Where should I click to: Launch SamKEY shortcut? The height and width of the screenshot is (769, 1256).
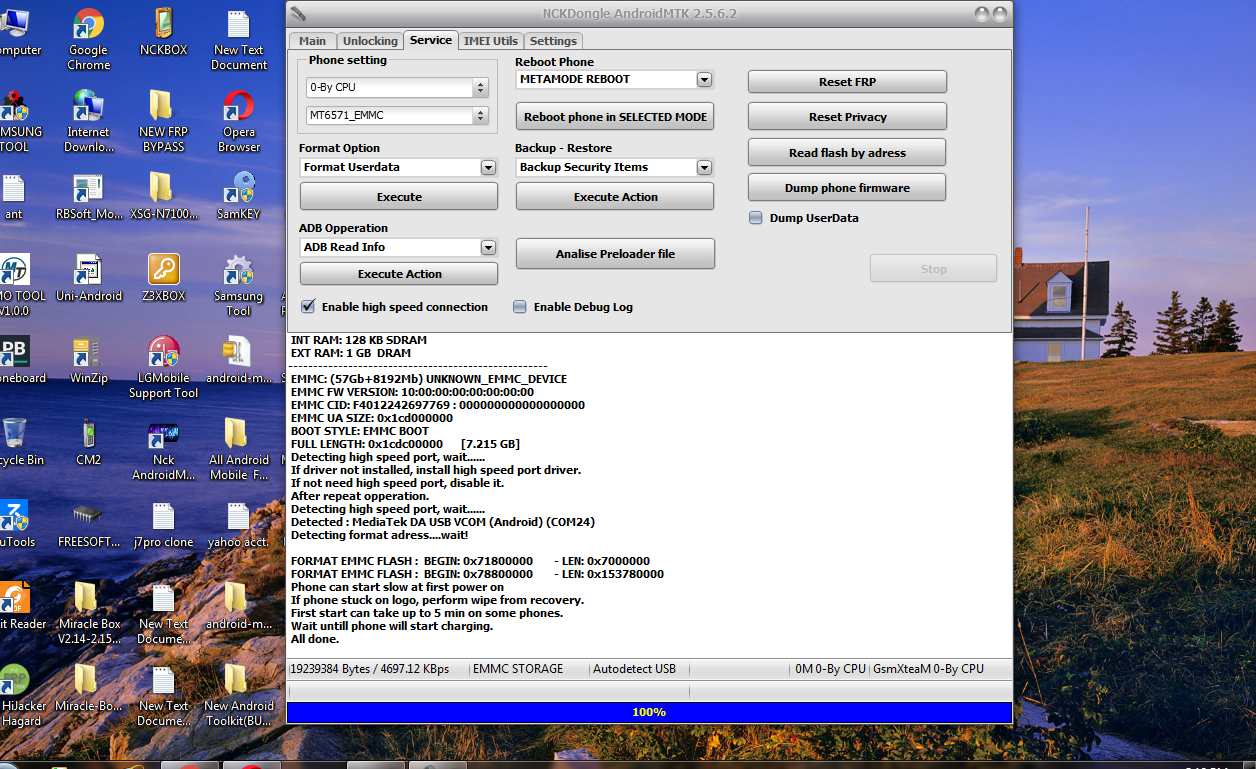click(239, 196)
